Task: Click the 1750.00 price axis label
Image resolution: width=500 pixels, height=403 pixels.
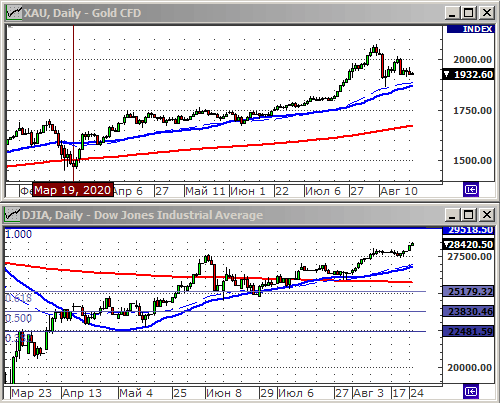Action: (x=472, y=110)
